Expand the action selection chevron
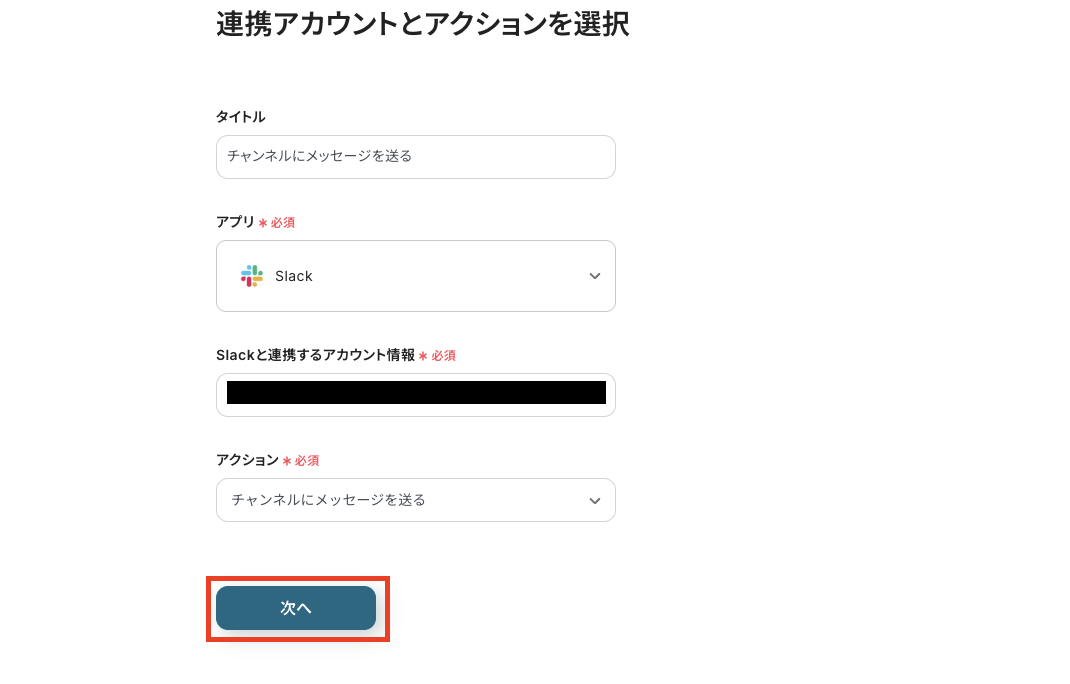The image size is (1070, 684). [x=595, y=500]
